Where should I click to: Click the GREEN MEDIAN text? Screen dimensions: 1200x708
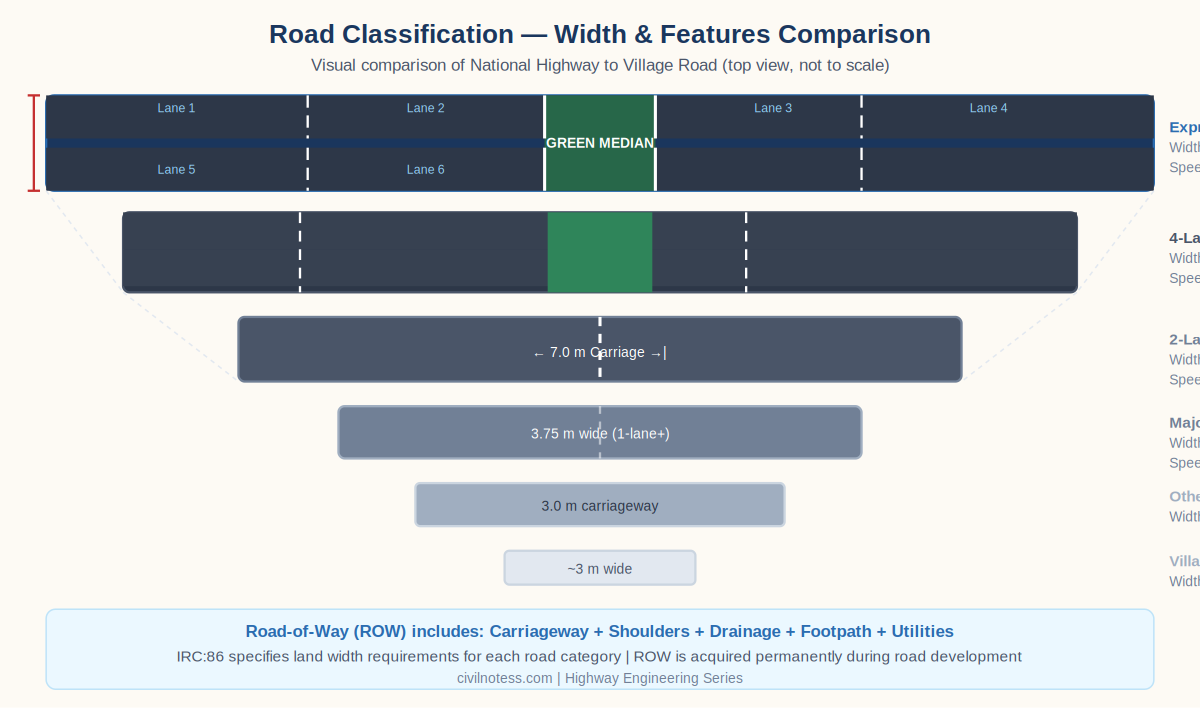point(599,143)
